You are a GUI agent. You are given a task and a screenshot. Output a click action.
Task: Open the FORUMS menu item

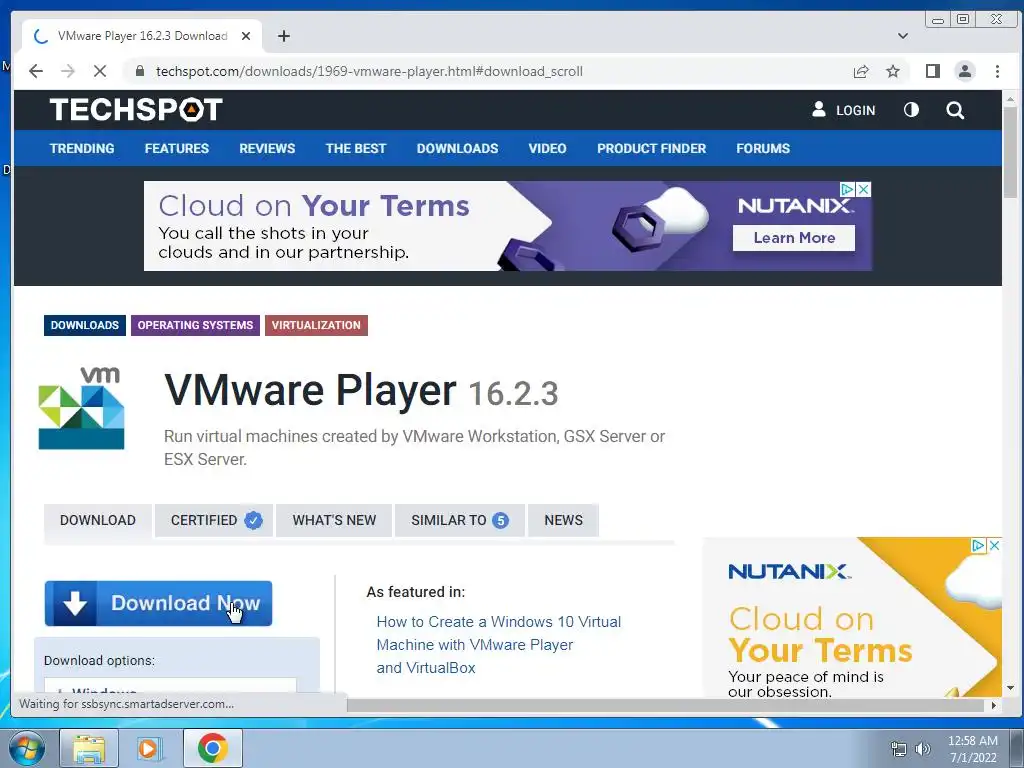point(763,148)
